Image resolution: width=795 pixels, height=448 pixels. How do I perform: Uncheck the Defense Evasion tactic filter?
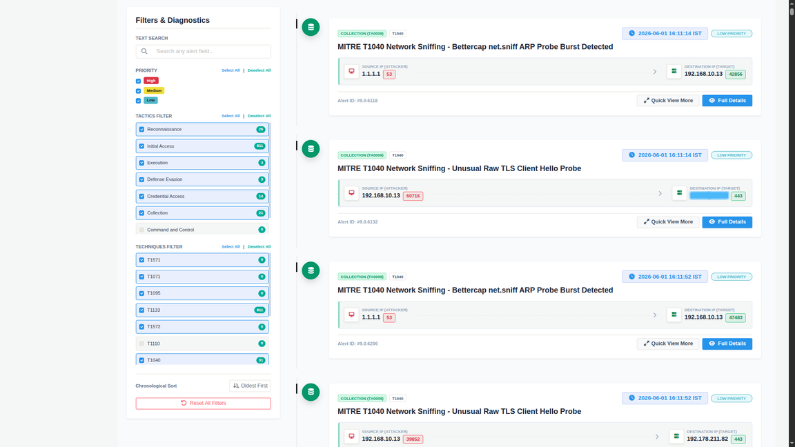click(x=141, y=179)
